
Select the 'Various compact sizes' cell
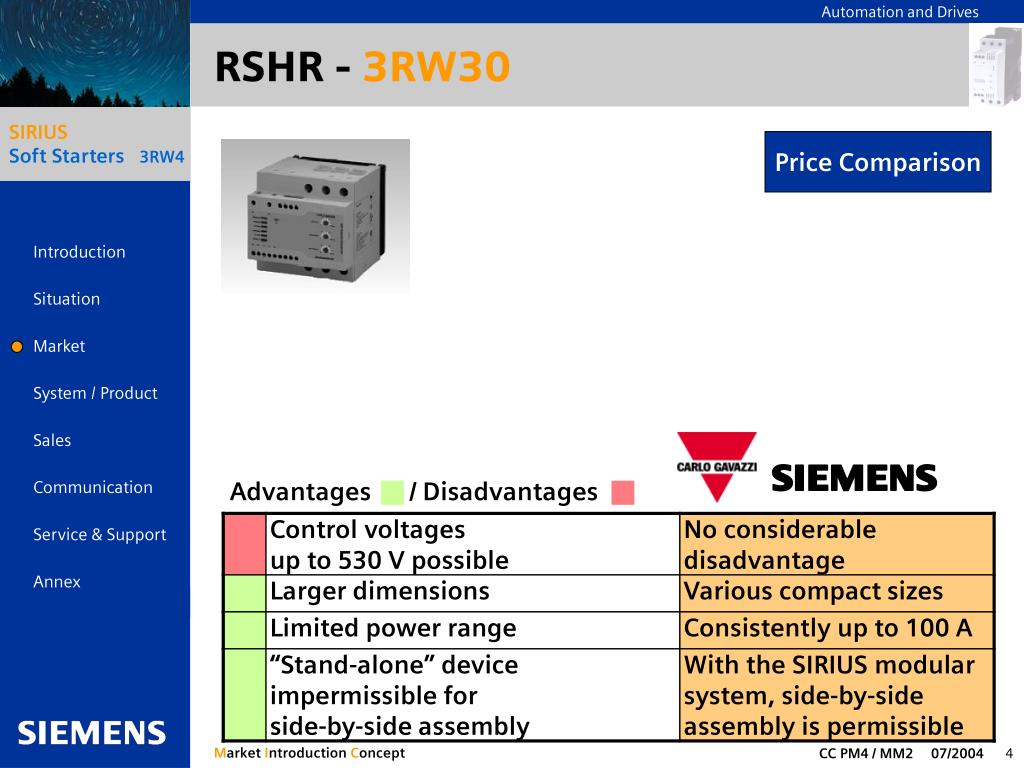click(x=837, y=593)
